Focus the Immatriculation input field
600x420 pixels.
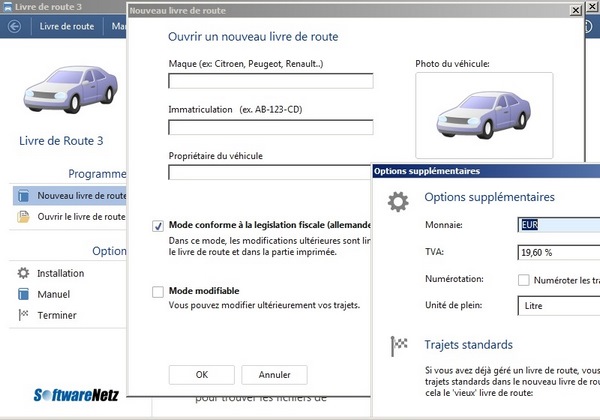271,127
